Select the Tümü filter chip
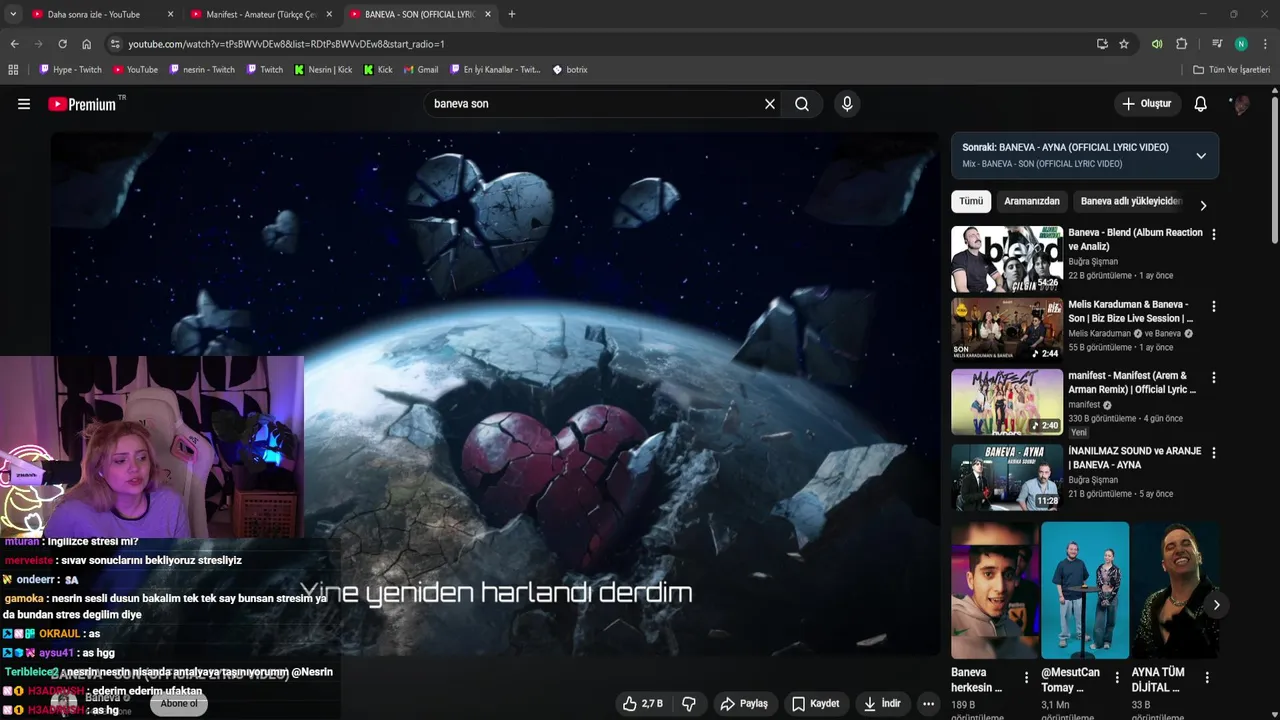This screenshot has width=1280, height=720. pyautogui.click(x=971, y=202)
